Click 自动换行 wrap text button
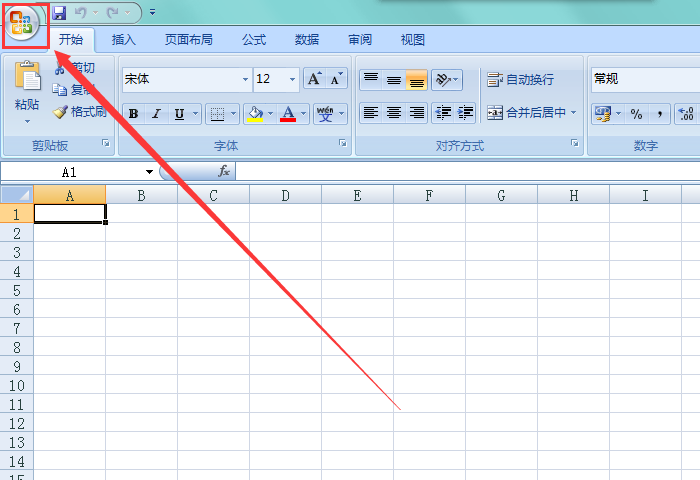Screen dimensions: 700x480 point(521,80)
